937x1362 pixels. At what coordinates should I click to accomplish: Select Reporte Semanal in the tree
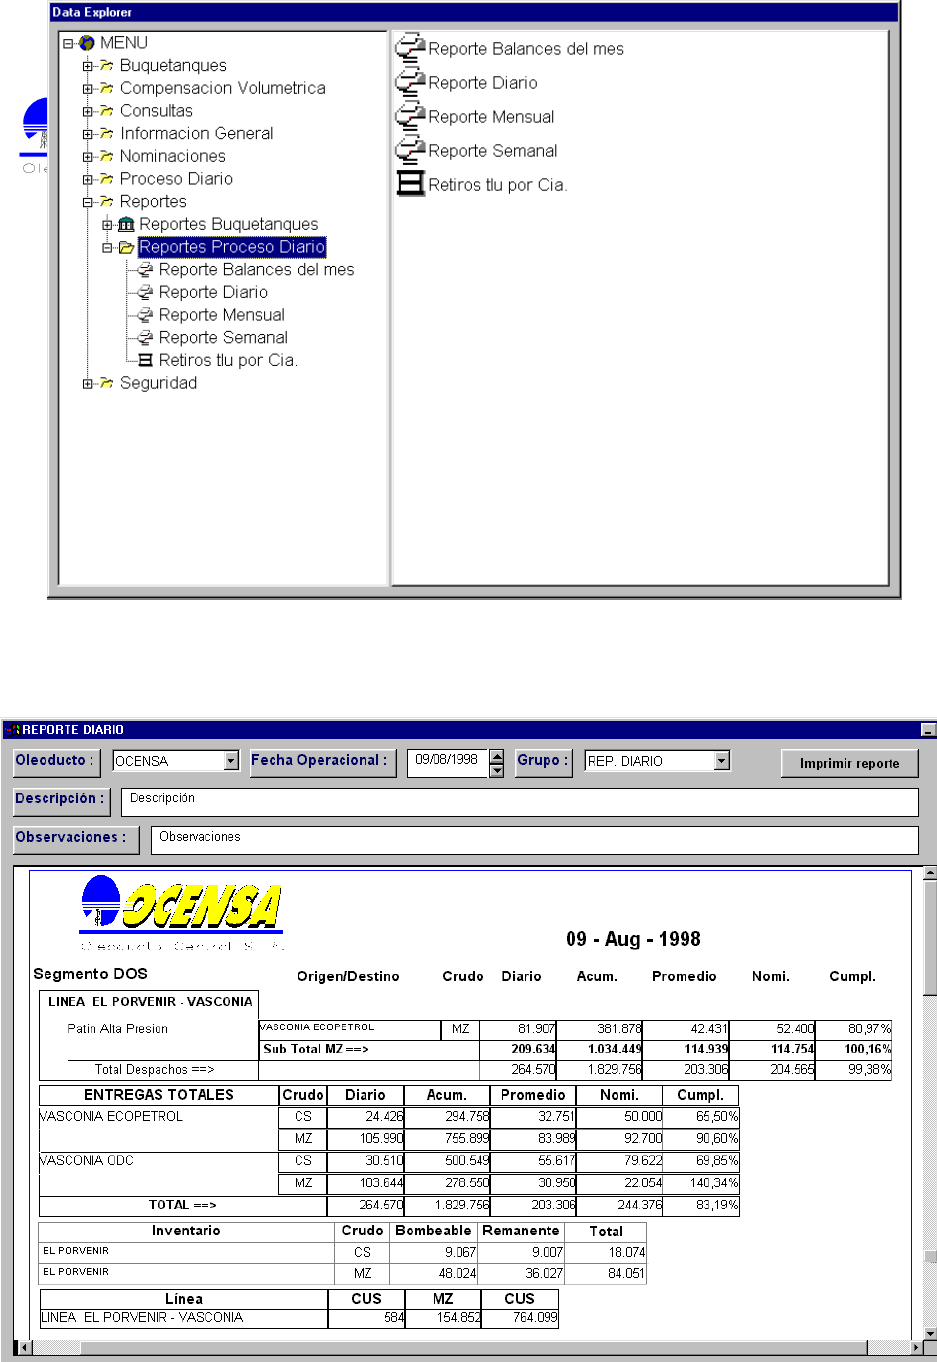point(223,338)
